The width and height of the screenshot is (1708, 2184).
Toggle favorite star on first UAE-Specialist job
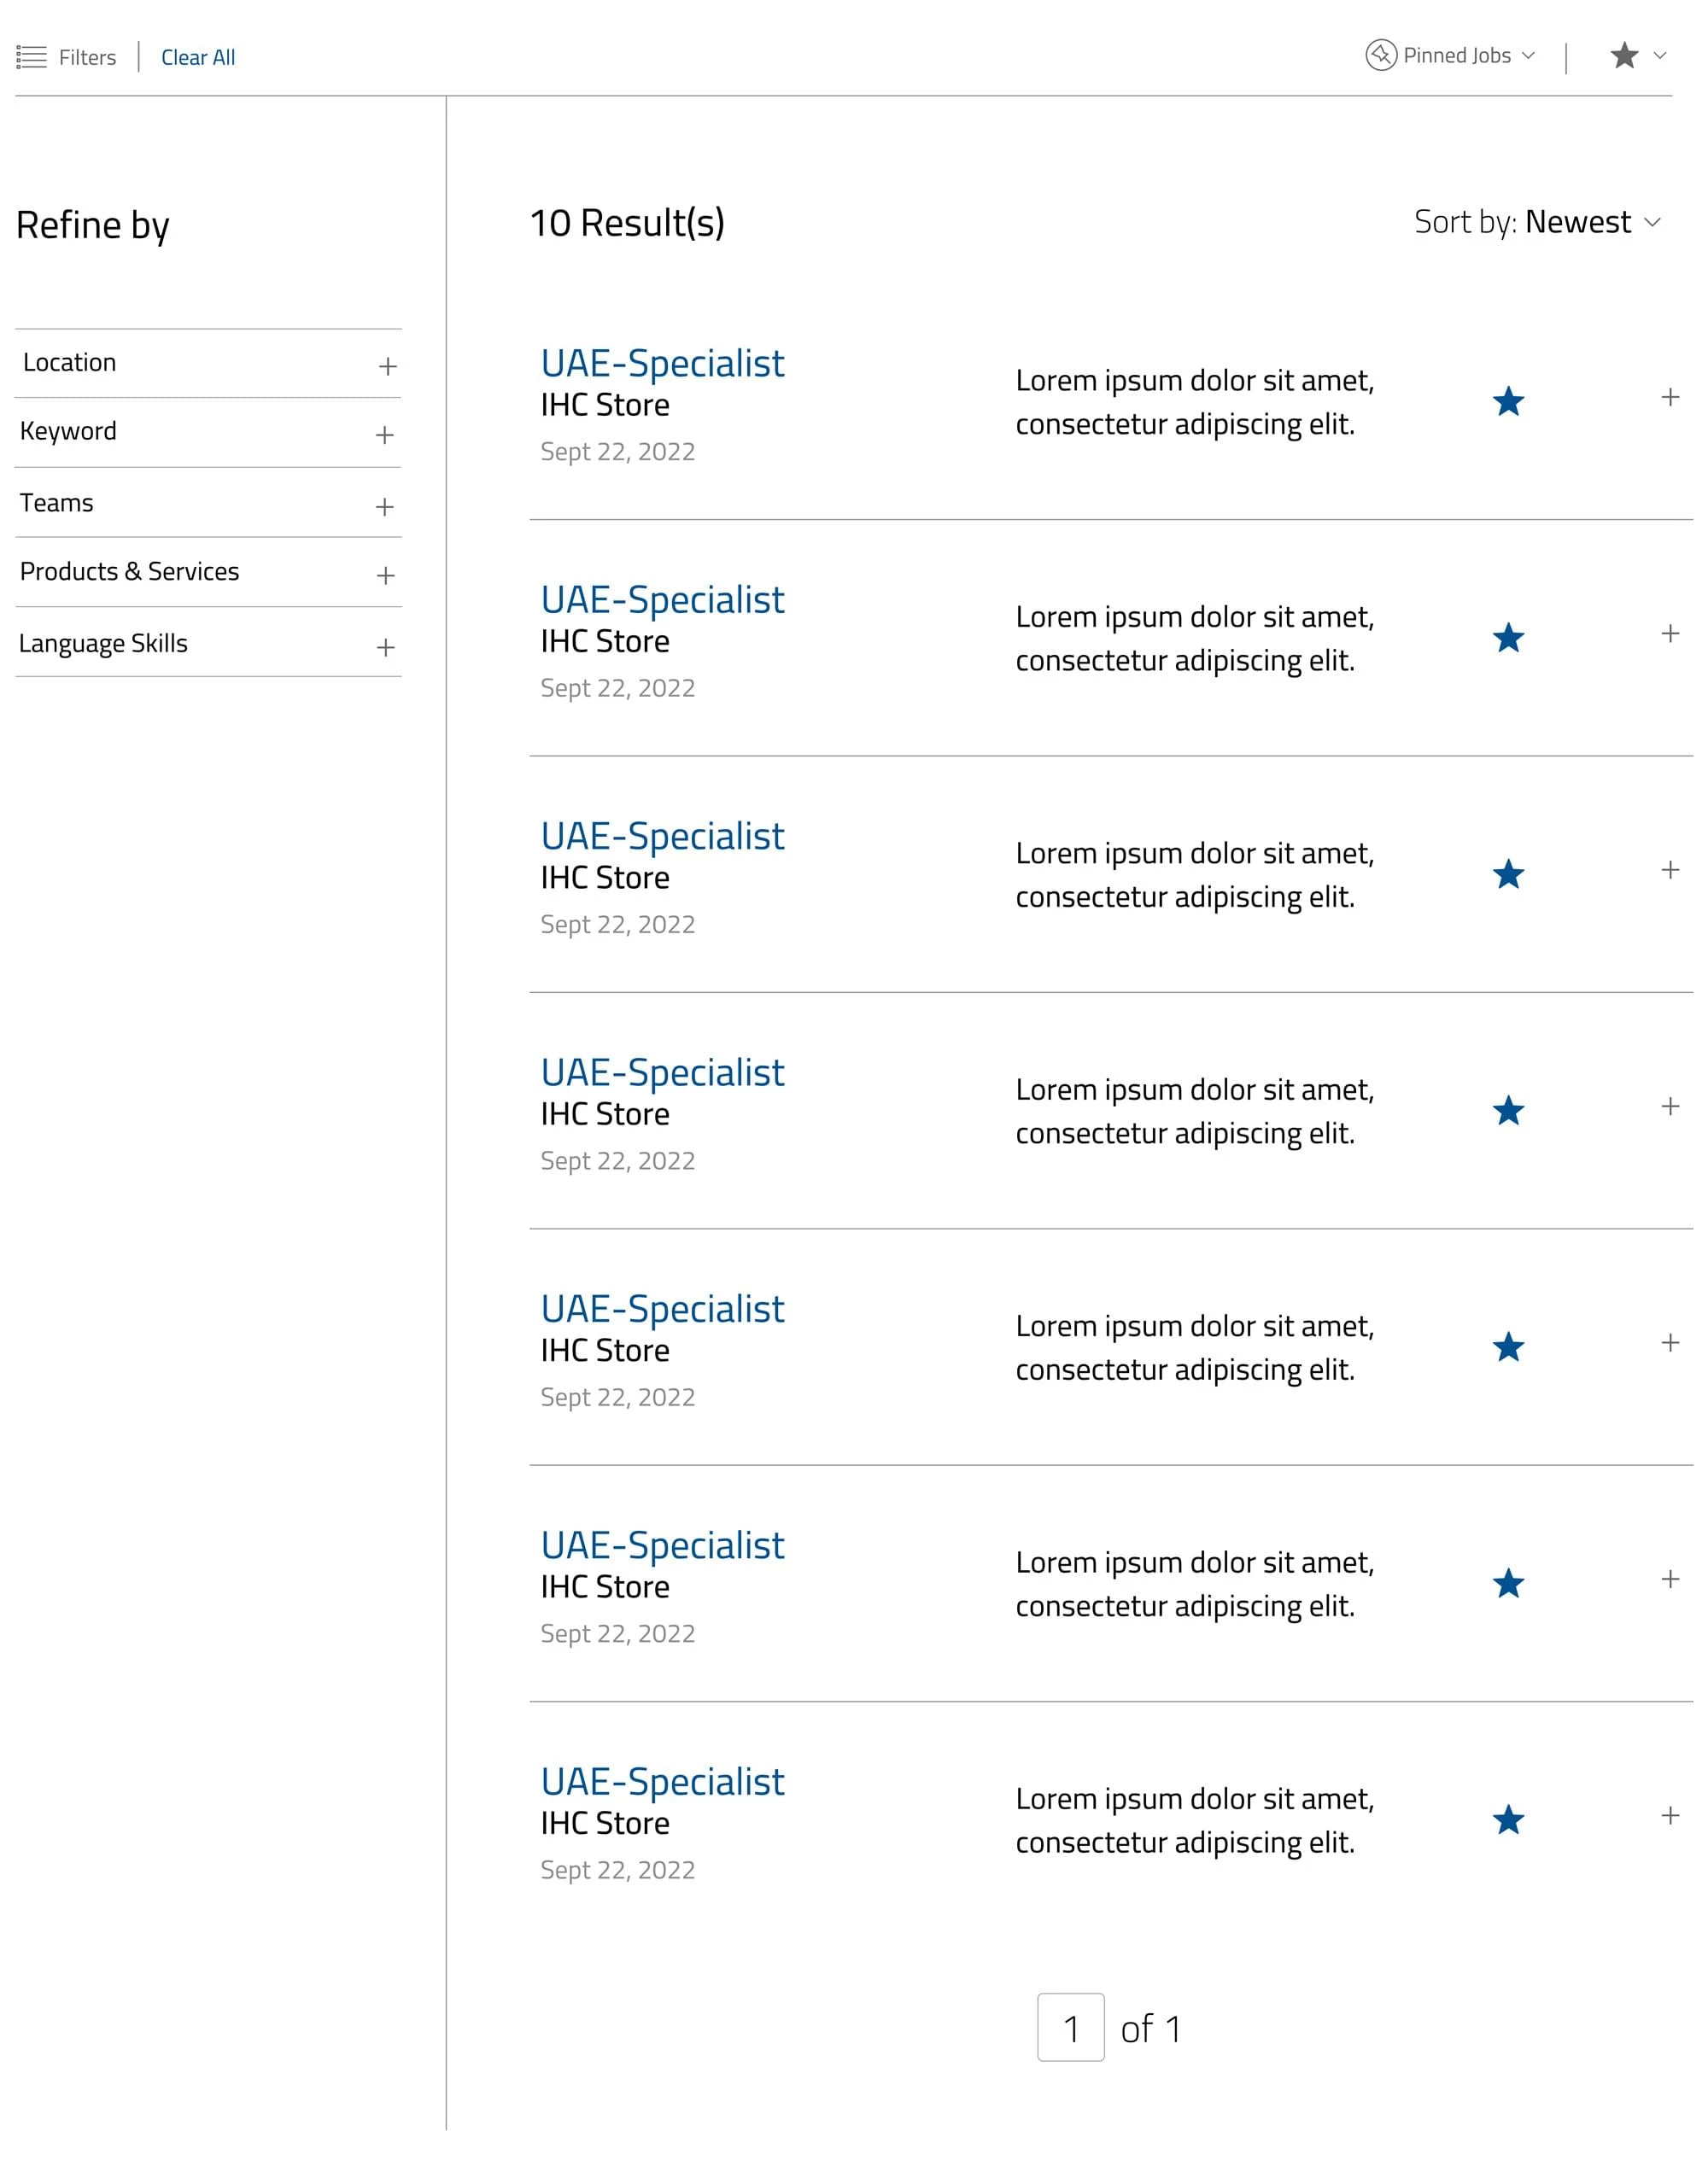pyautogui.click(x=1508, y=401)
